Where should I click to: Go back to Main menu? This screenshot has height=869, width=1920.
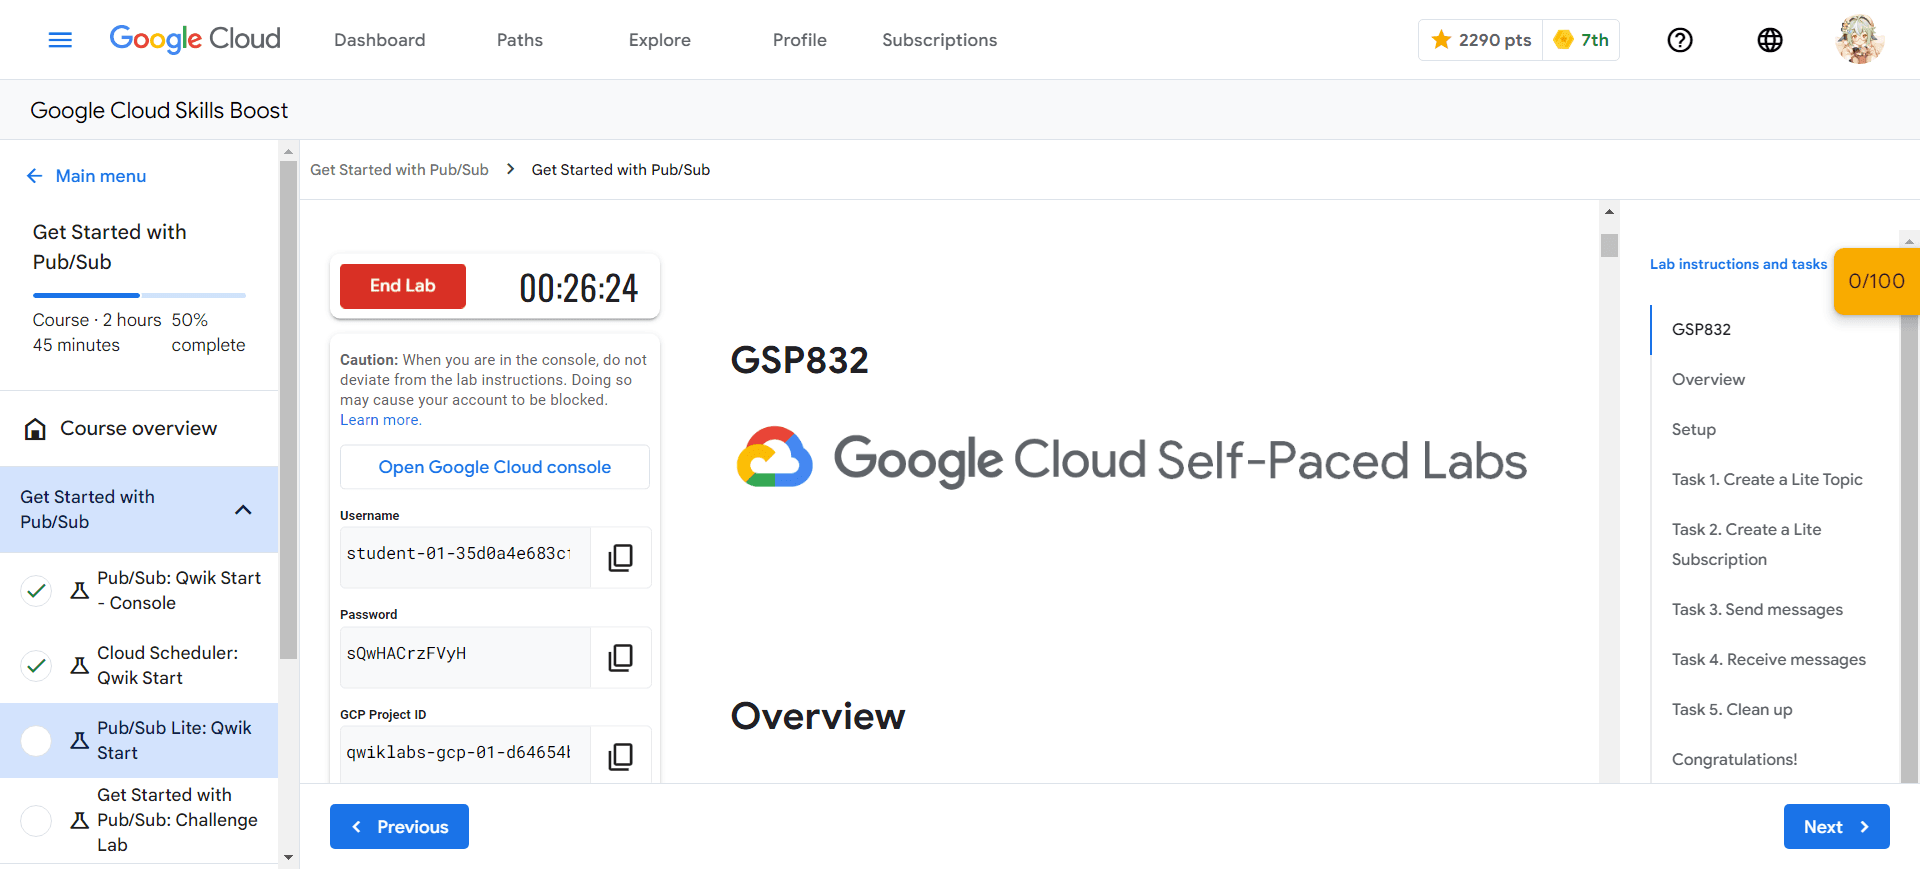tap(101, 176)
